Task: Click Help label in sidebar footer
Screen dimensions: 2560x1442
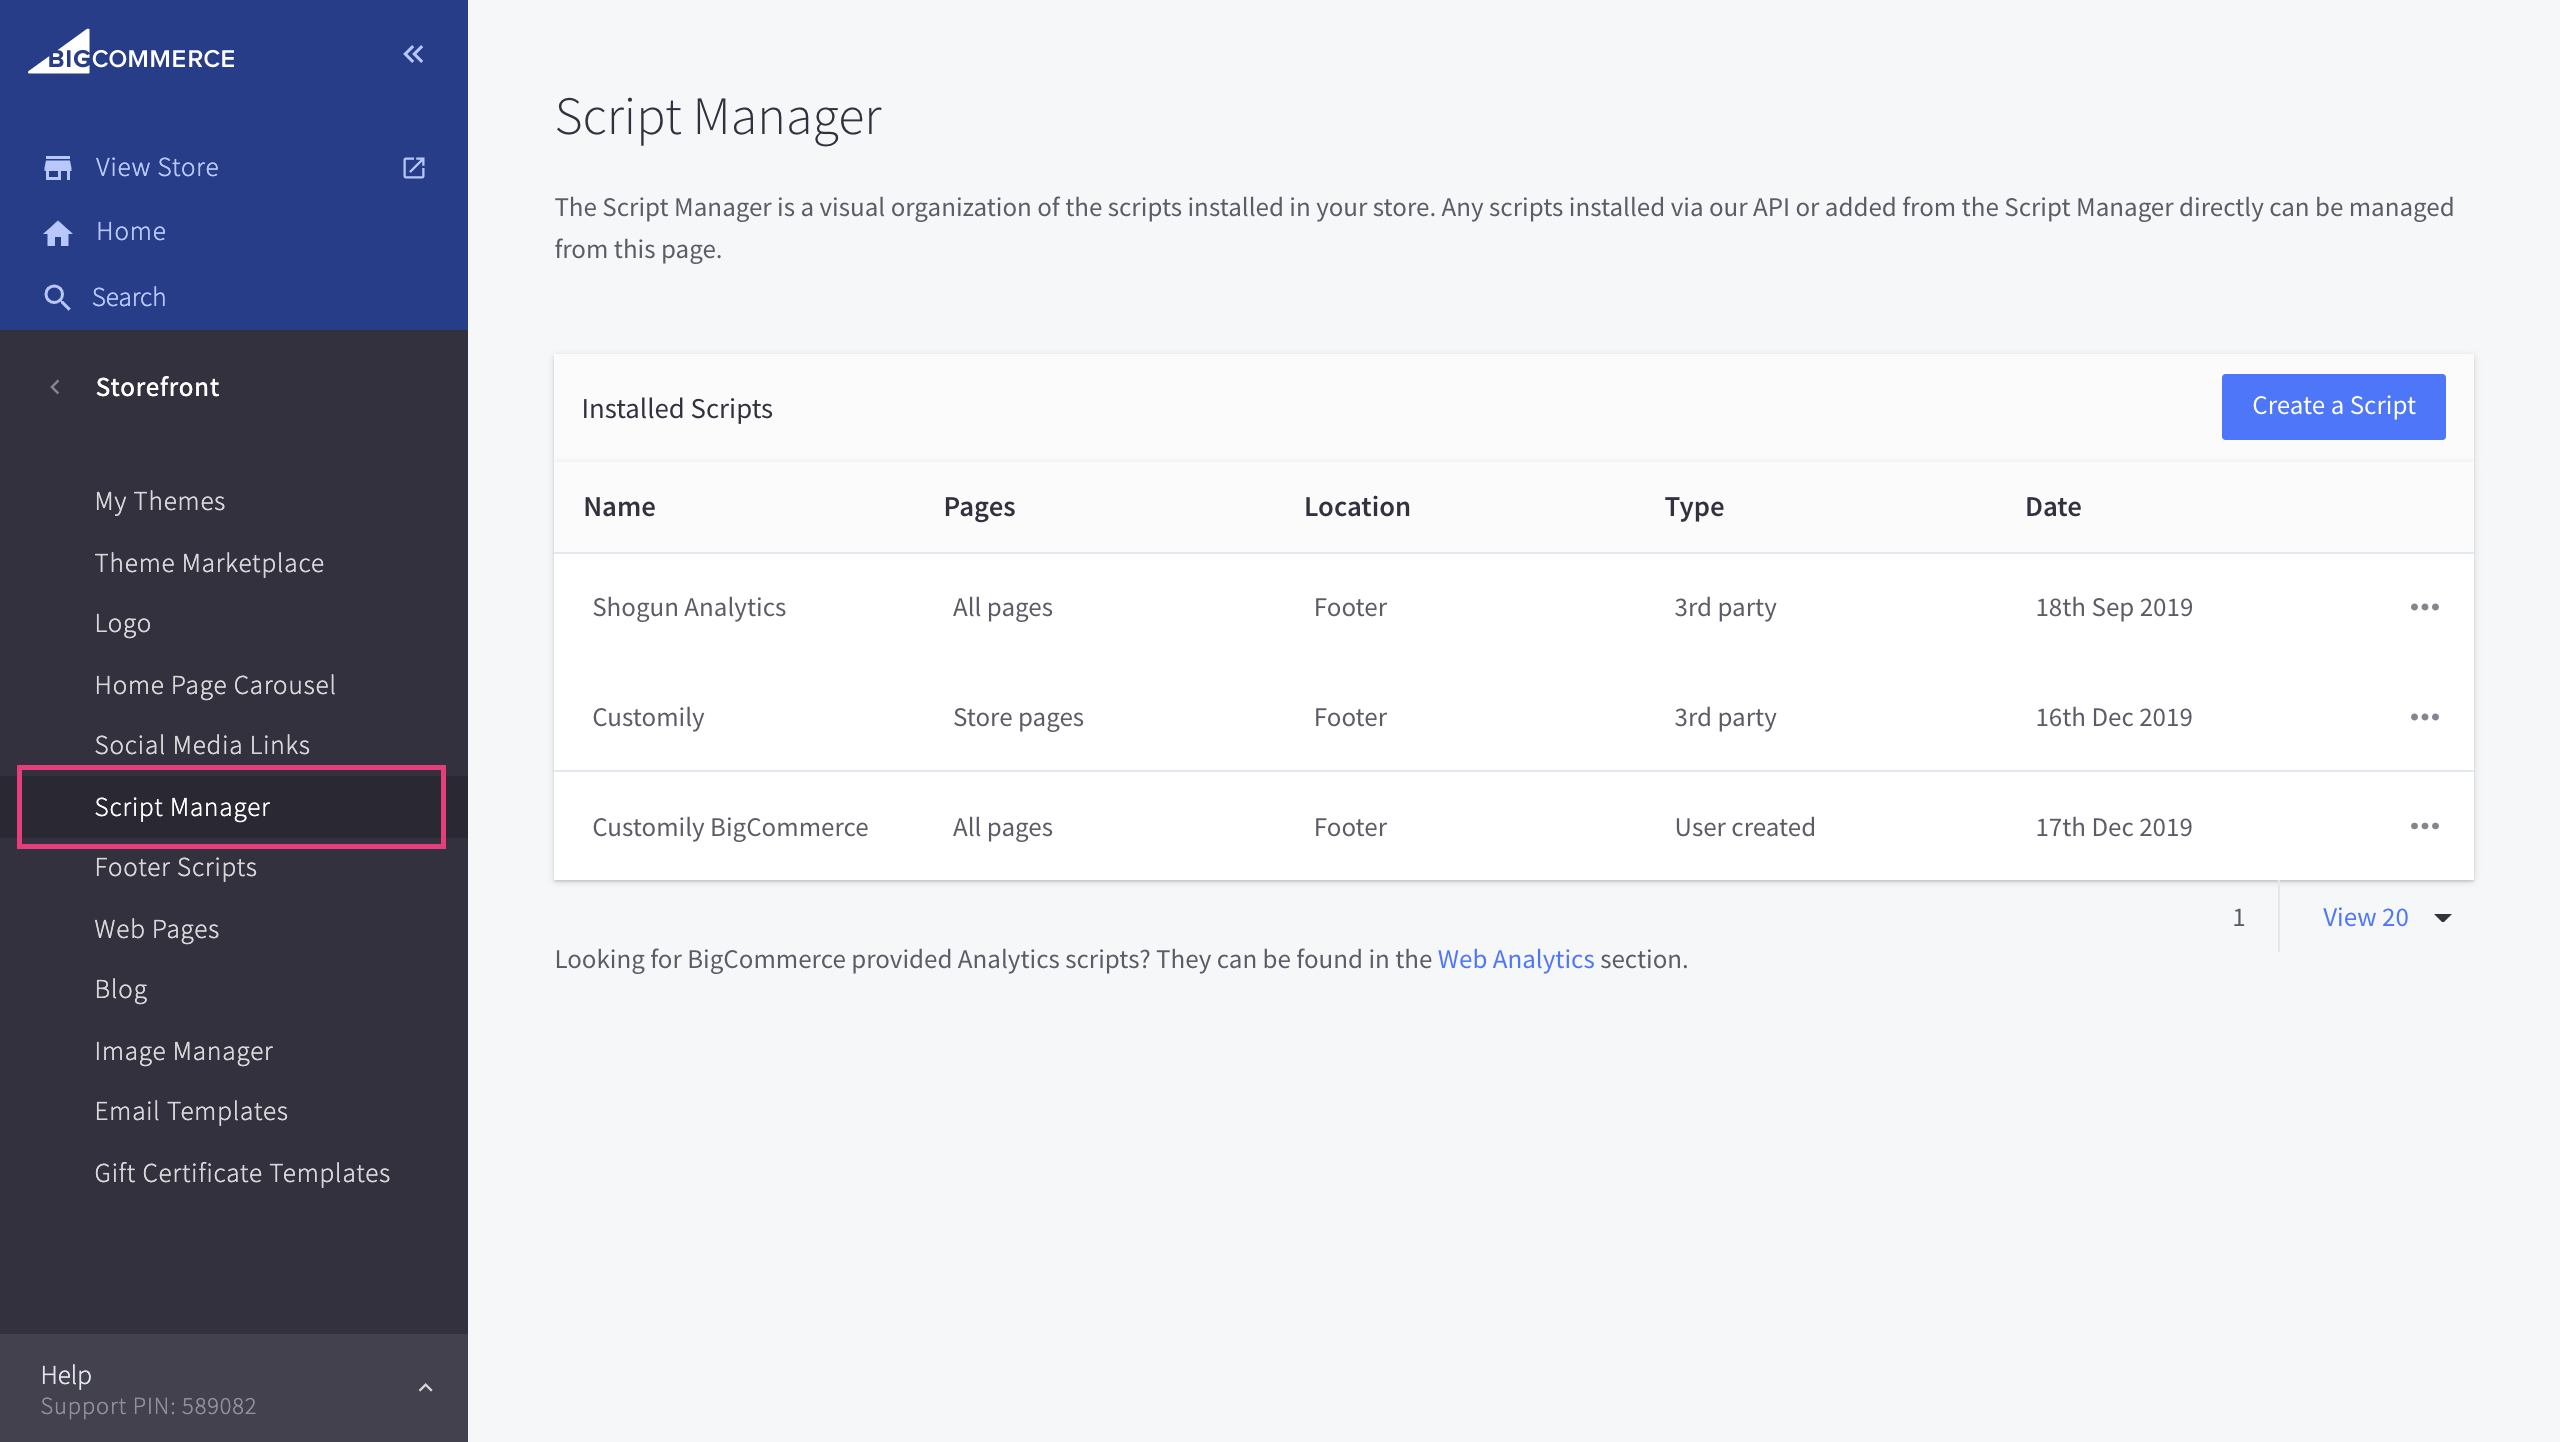Action: 66,1375
